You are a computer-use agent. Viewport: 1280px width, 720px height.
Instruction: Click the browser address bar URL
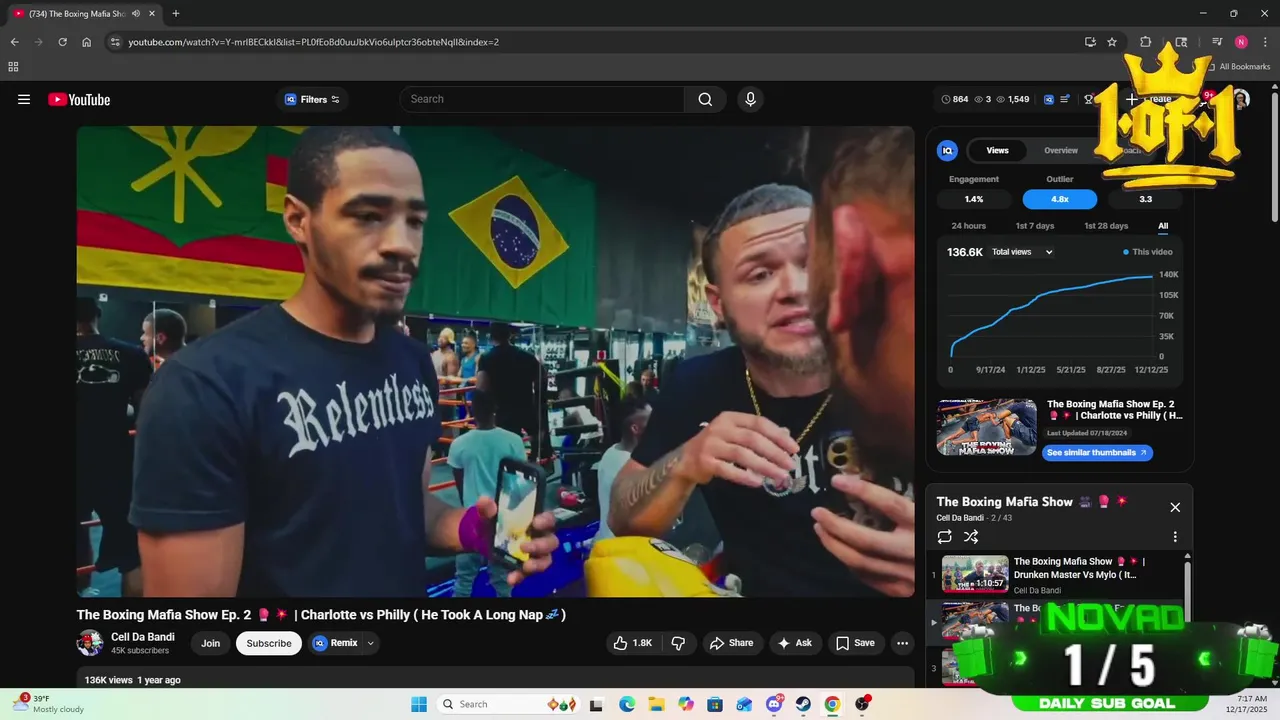click(x=313, y=42)
